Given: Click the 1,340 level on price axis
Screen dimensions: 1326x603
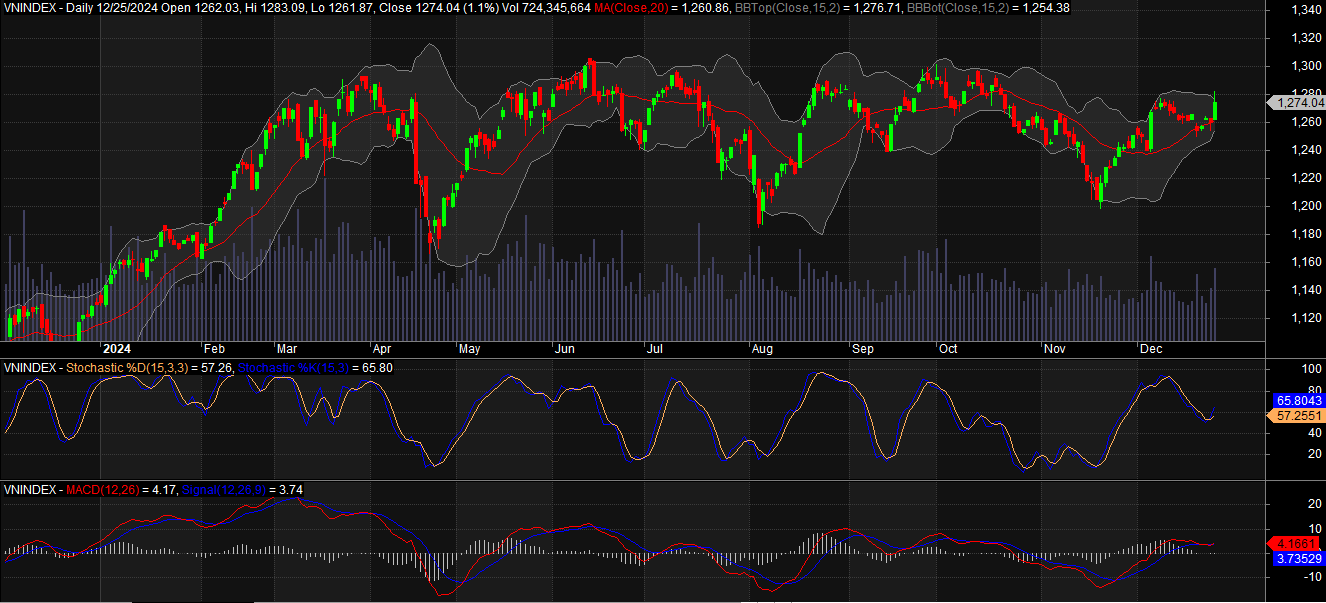Looking at the screenshot, I should (x=1303, y=10).
